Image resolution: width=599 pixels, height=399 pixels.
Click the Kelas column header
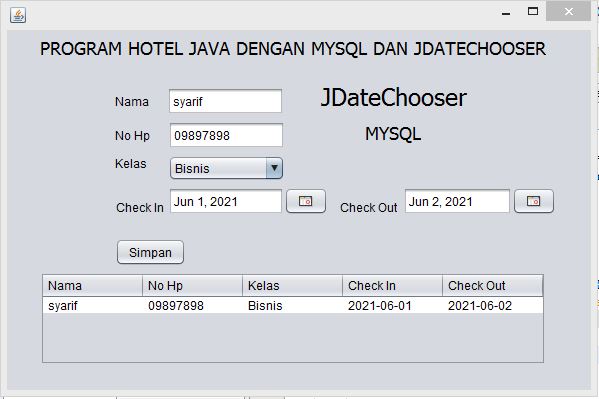(x=293, y=285)
